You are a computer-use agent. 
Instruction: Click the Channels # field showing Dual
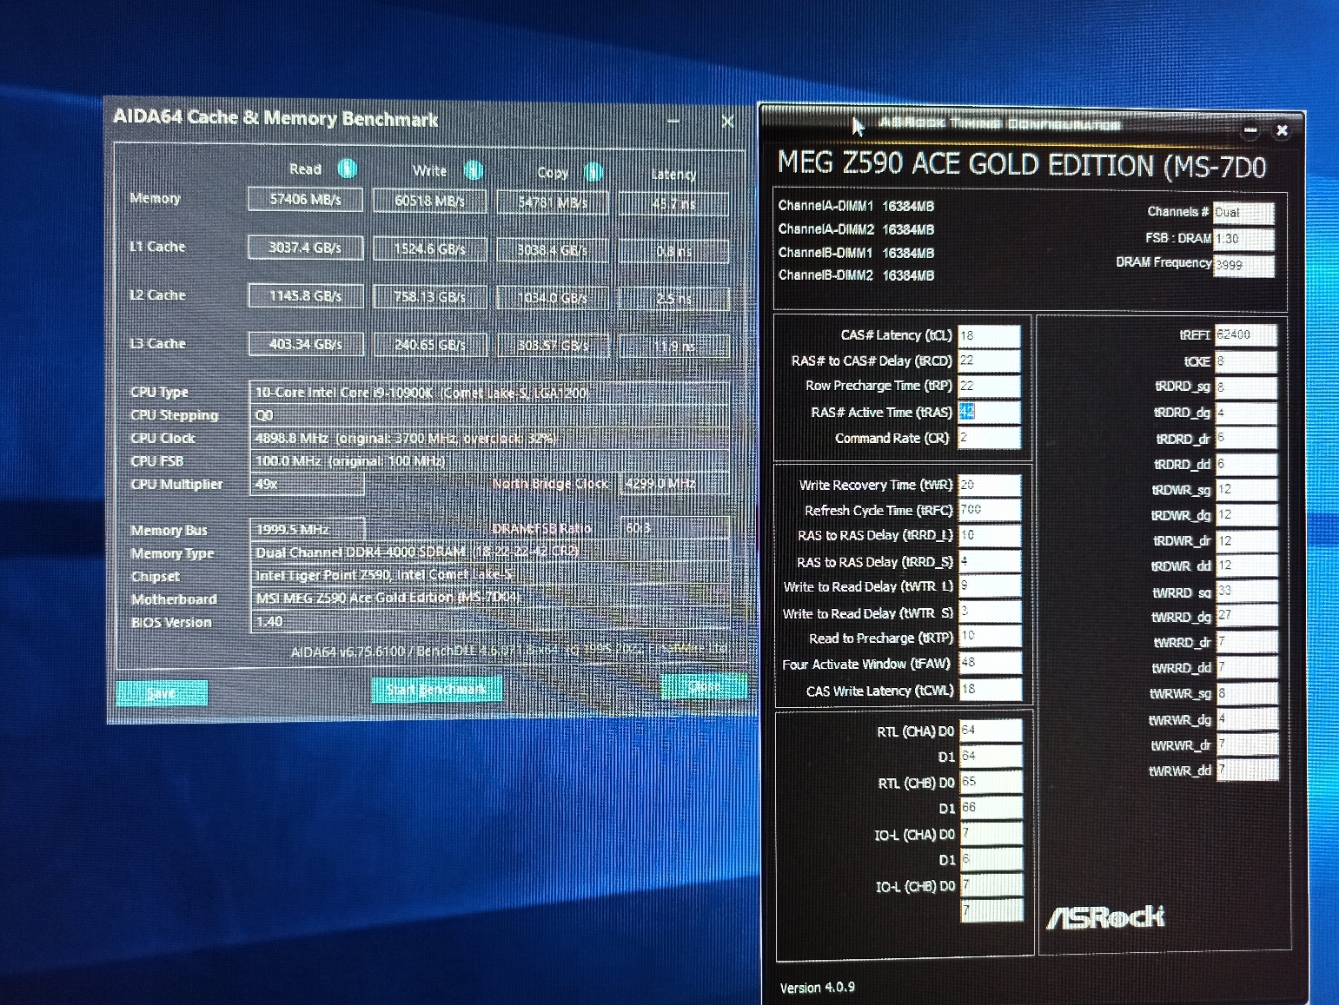[x=1244, y=213]
